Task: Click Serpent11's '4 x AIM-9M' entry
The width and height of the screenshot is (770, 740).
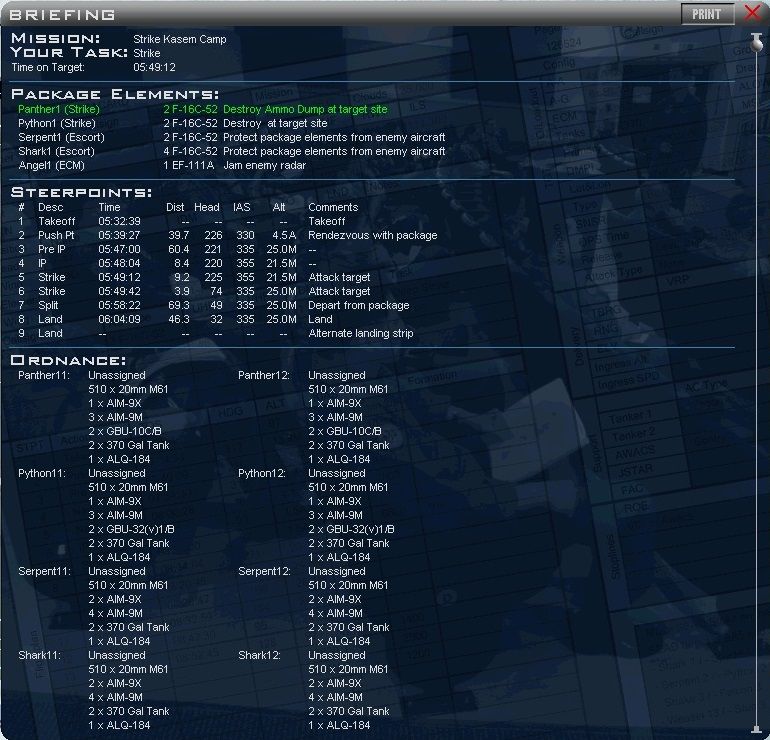Action: [115, 613]
